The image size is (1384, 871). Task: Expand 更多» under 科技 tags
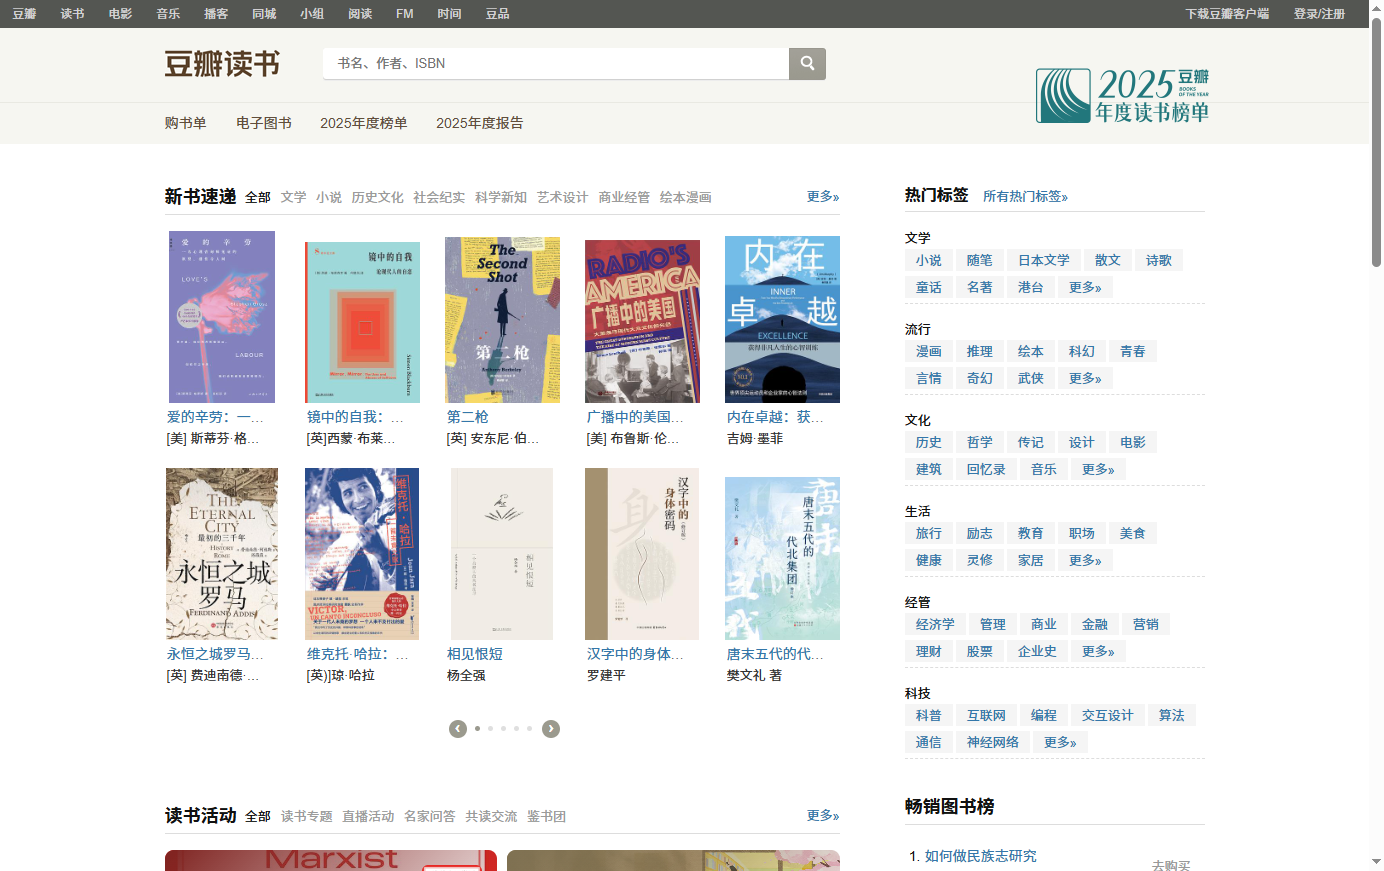point(1060,742)
